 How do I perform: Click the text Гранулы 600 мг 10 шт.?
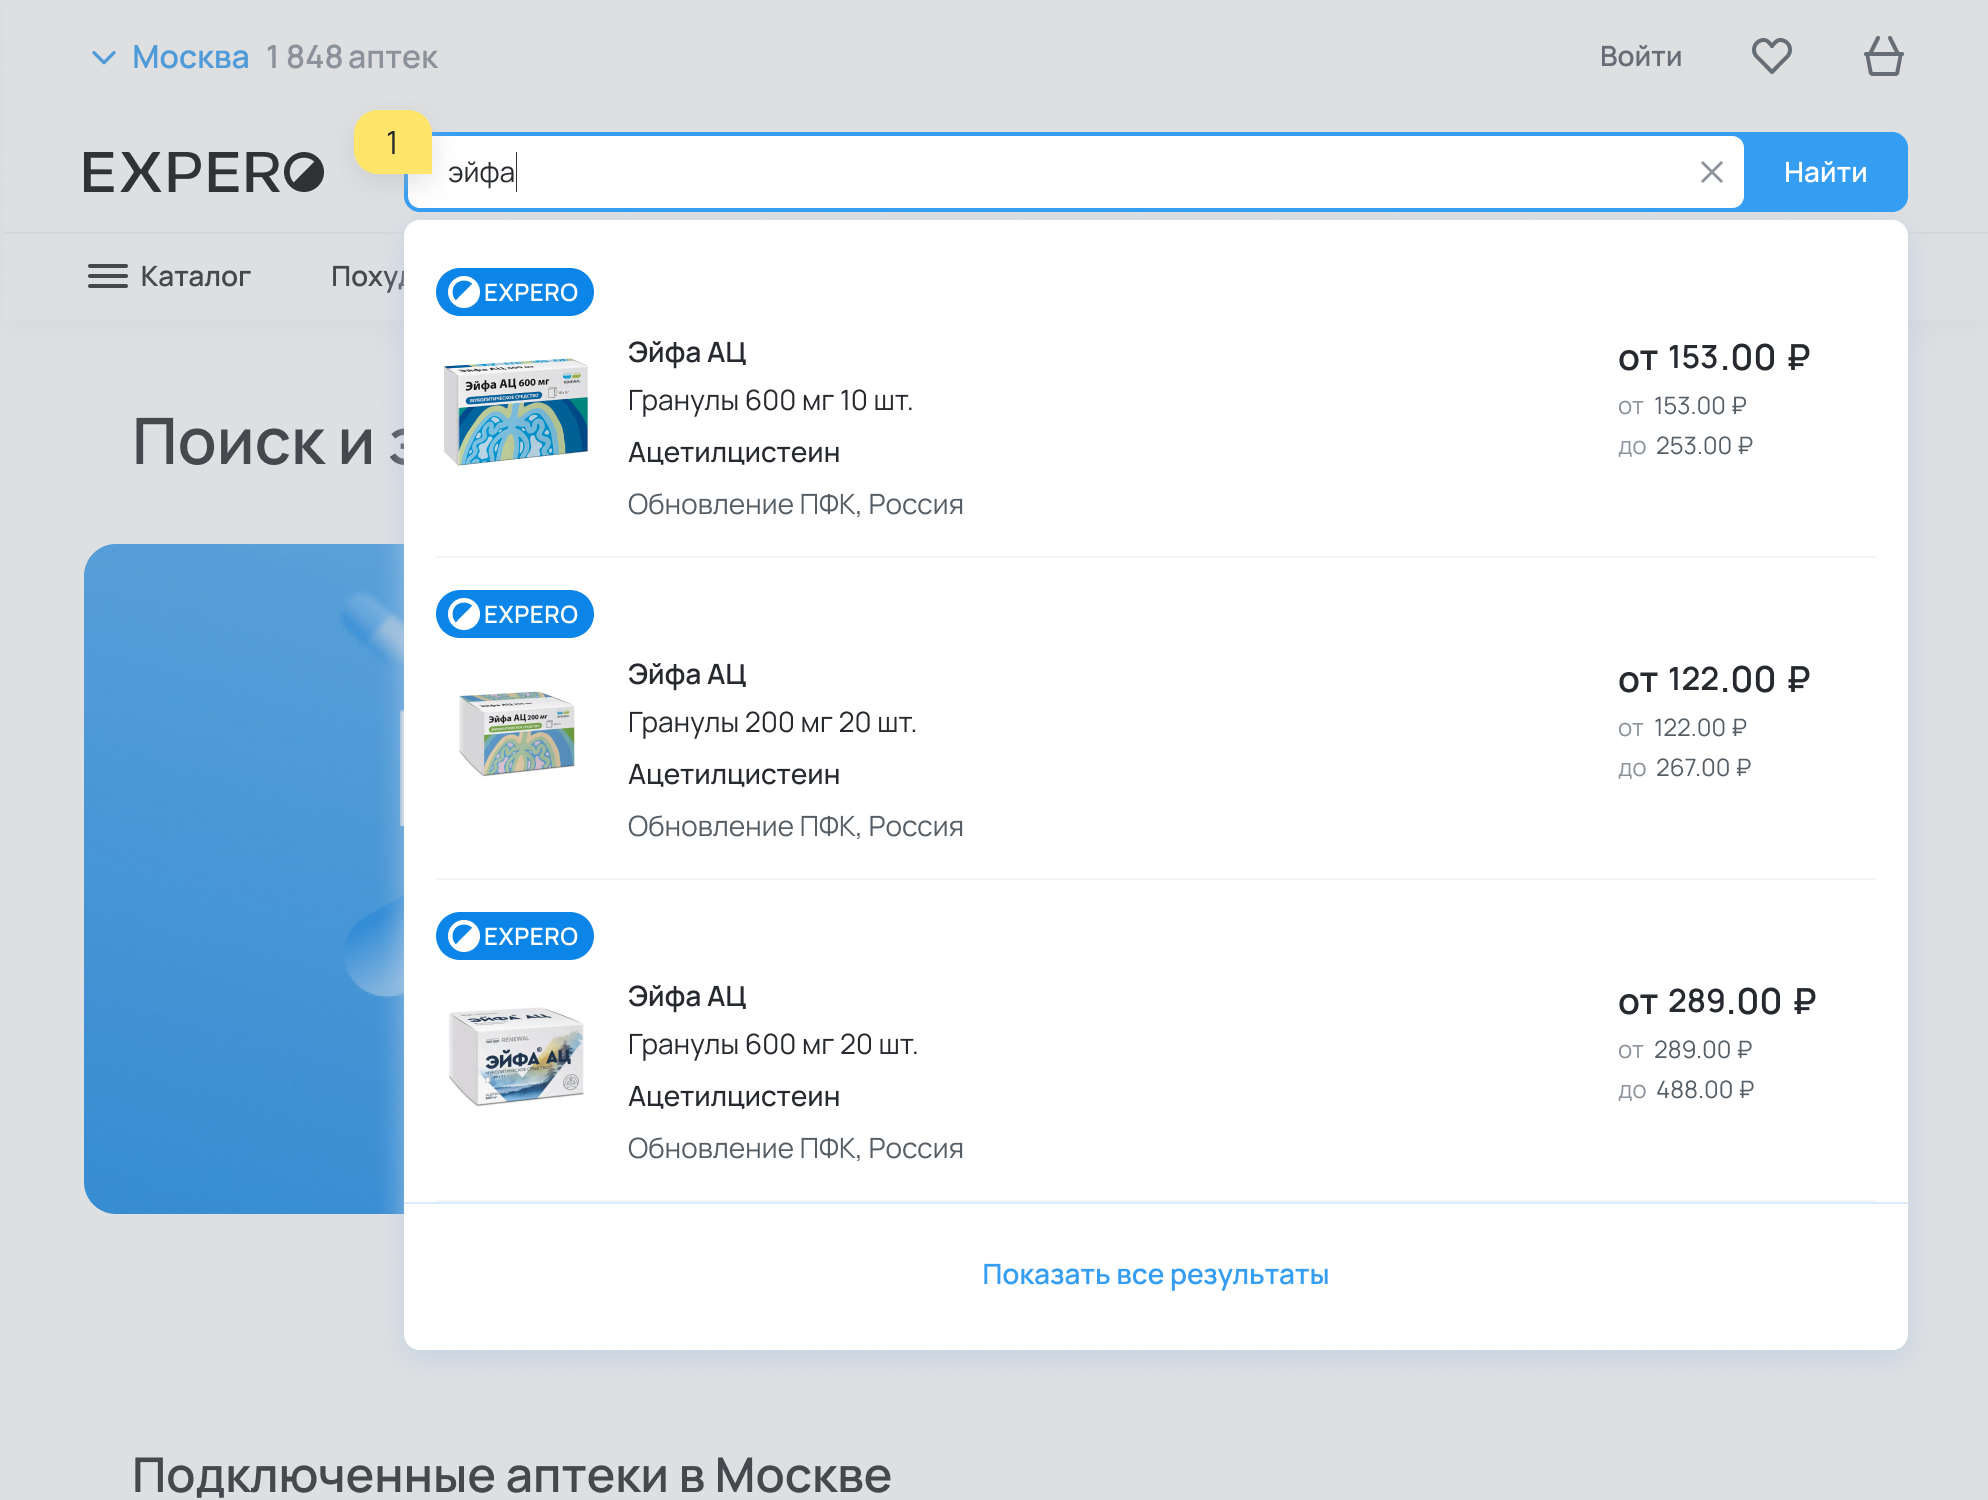770,400
